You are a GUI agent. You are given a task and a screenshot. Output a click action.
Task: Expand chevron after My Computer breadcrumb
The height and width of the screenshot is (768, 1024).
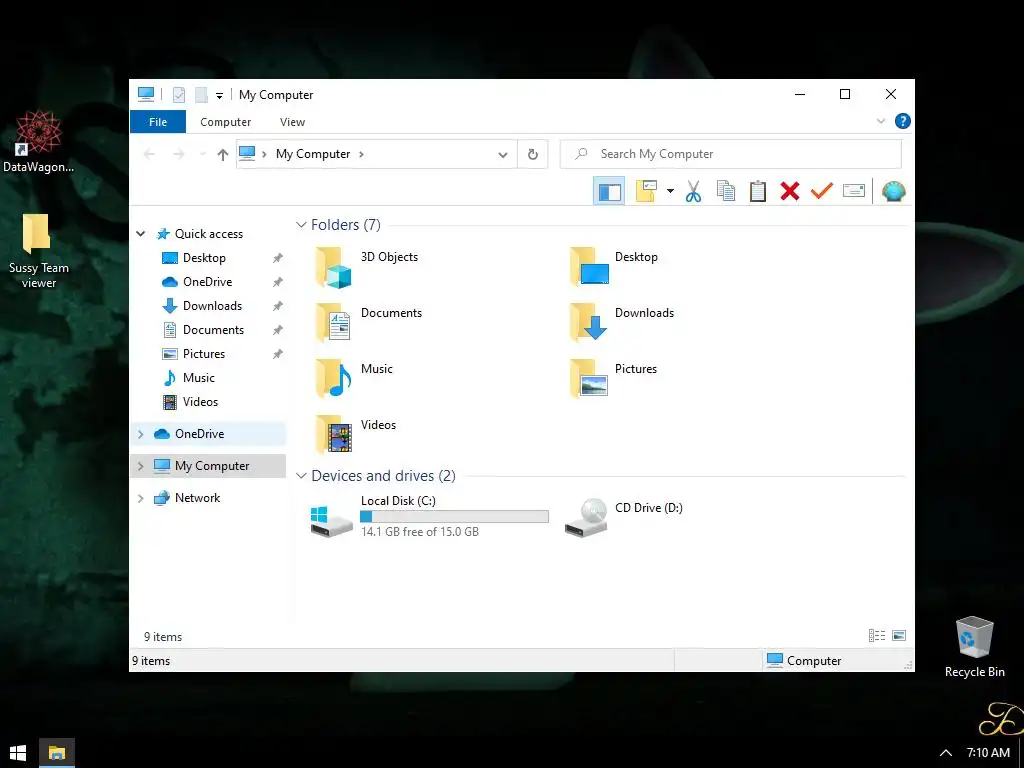tap(361, 154)
